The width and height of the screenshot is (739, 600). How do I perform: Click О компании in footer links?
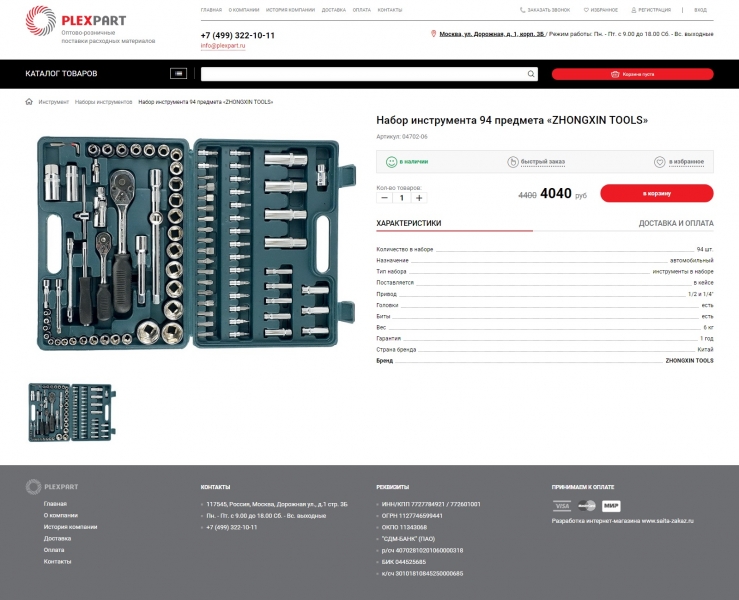61,516
